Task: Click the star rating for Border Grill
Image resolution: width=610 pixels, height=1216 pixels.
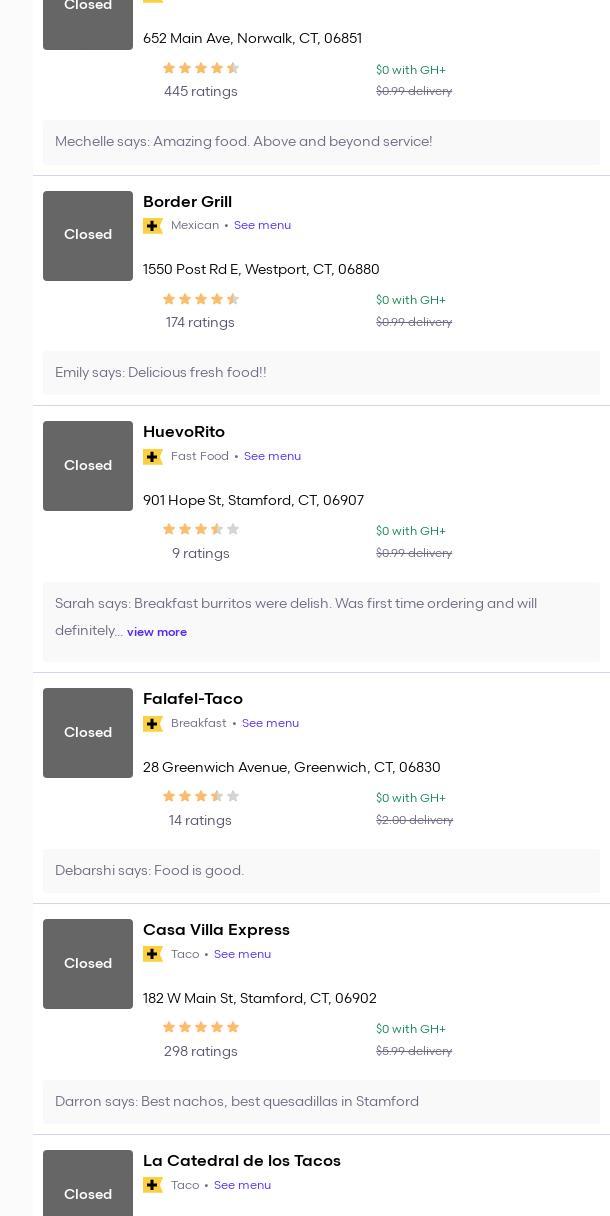Action: [200, 299]
